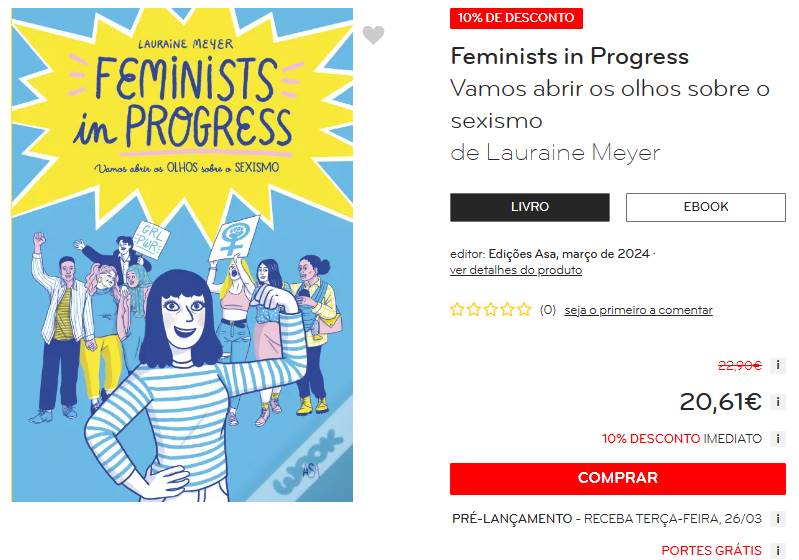Image resolution: width=799 pixels, height=560 pixels.
Task: Select the LIVRO format tab
Action: pyautogui.click(x=529, y=207)
